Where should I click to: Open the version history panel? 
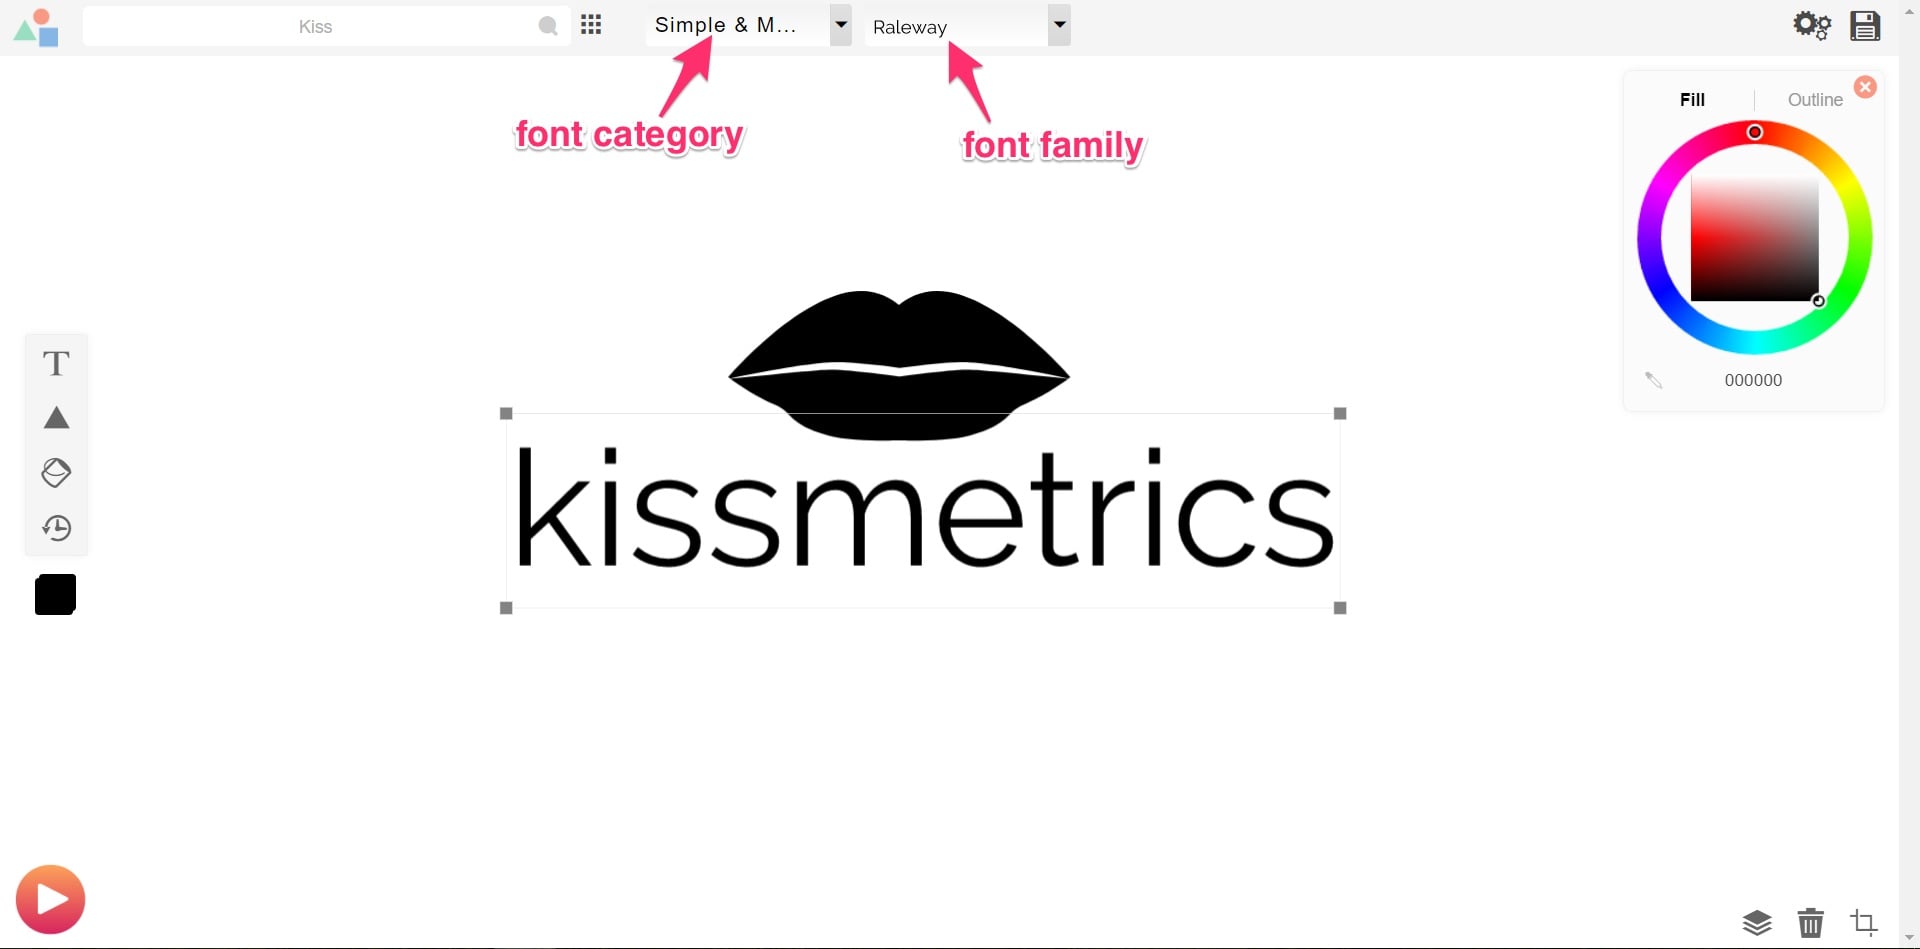pyautogui.click(x=56, y=528)
